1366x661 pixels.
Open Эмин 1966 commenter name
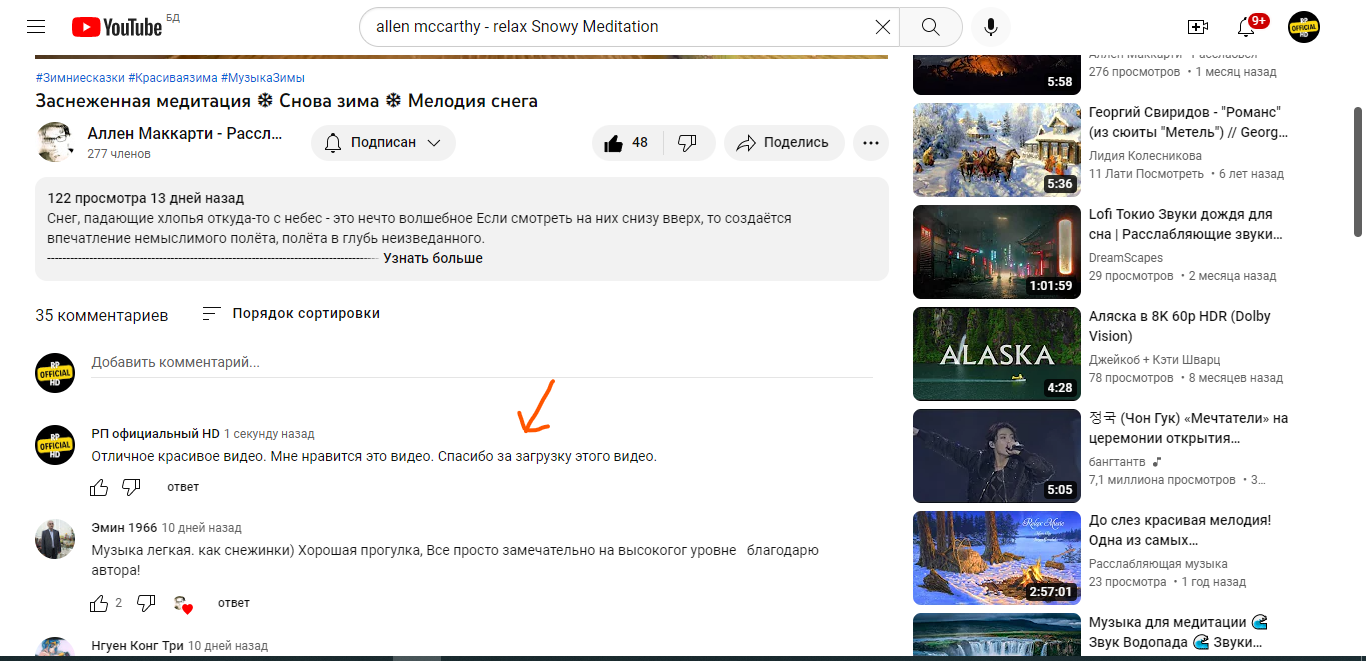pyautogui.click(x=124, y=528)
